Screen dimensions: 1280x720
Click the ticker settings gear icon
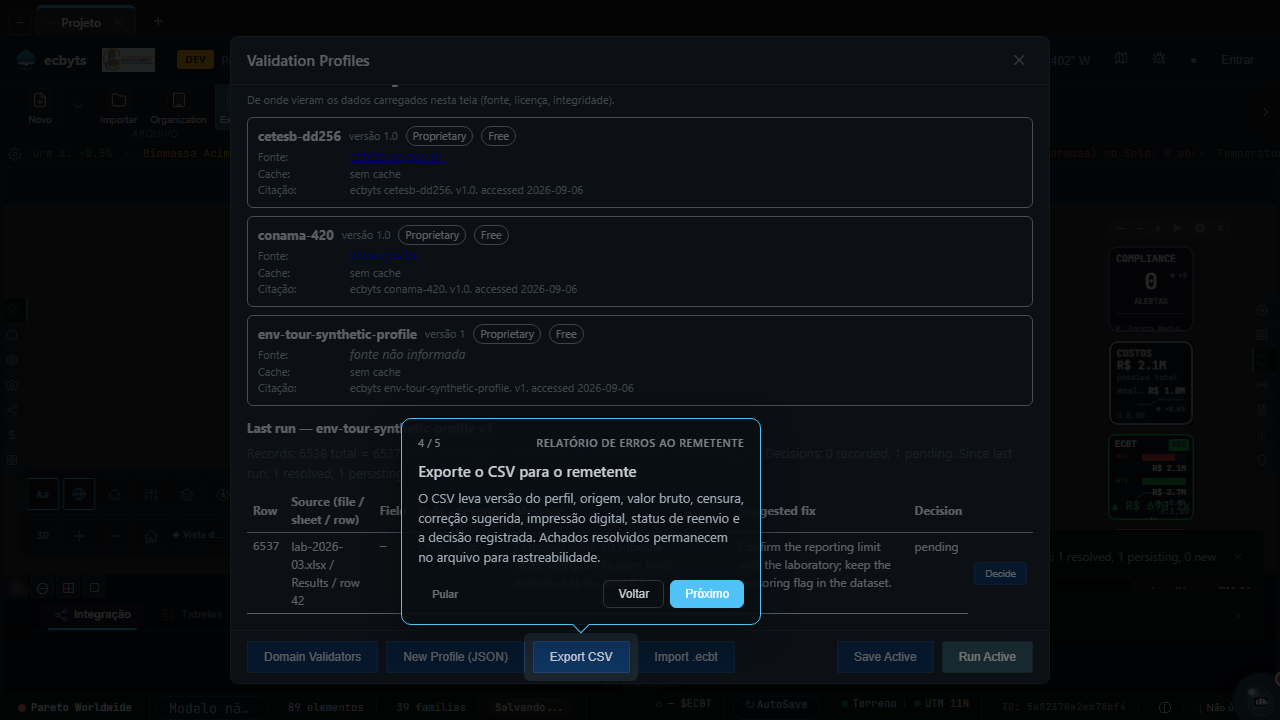tap(15, 154)
